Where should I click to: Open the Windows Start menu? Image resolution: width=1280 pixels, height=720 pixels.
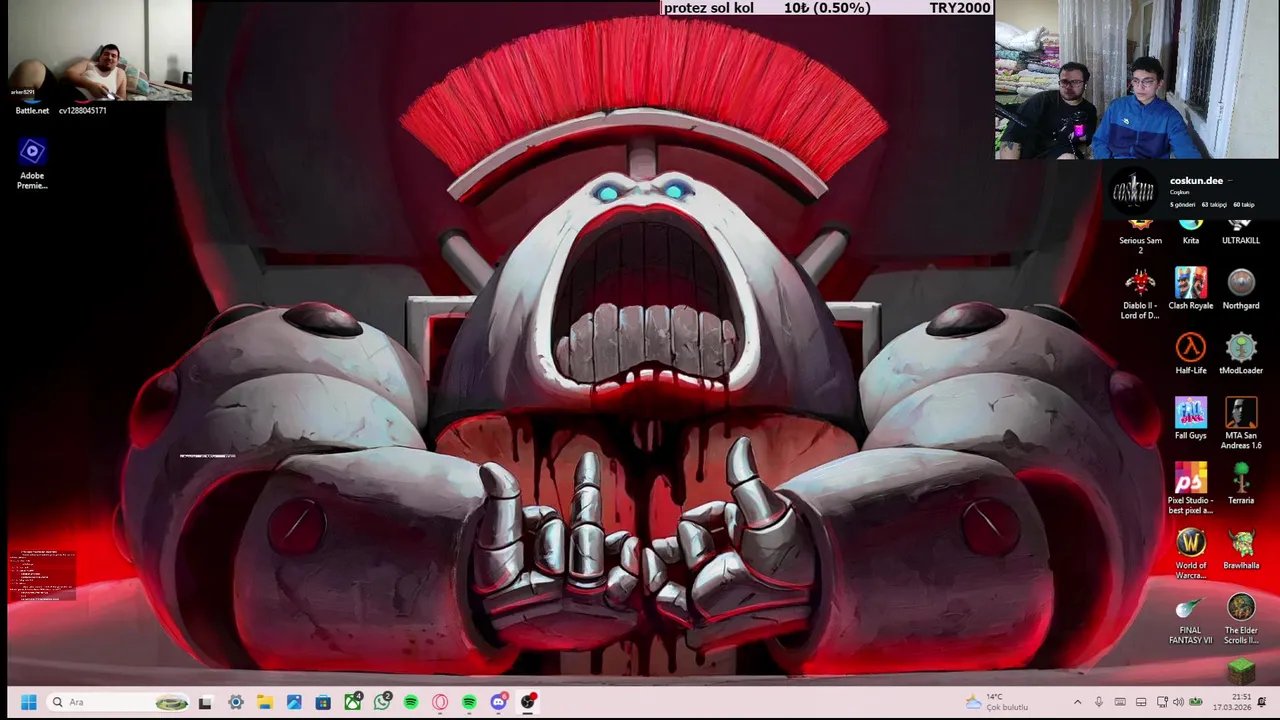coord(28,702)
